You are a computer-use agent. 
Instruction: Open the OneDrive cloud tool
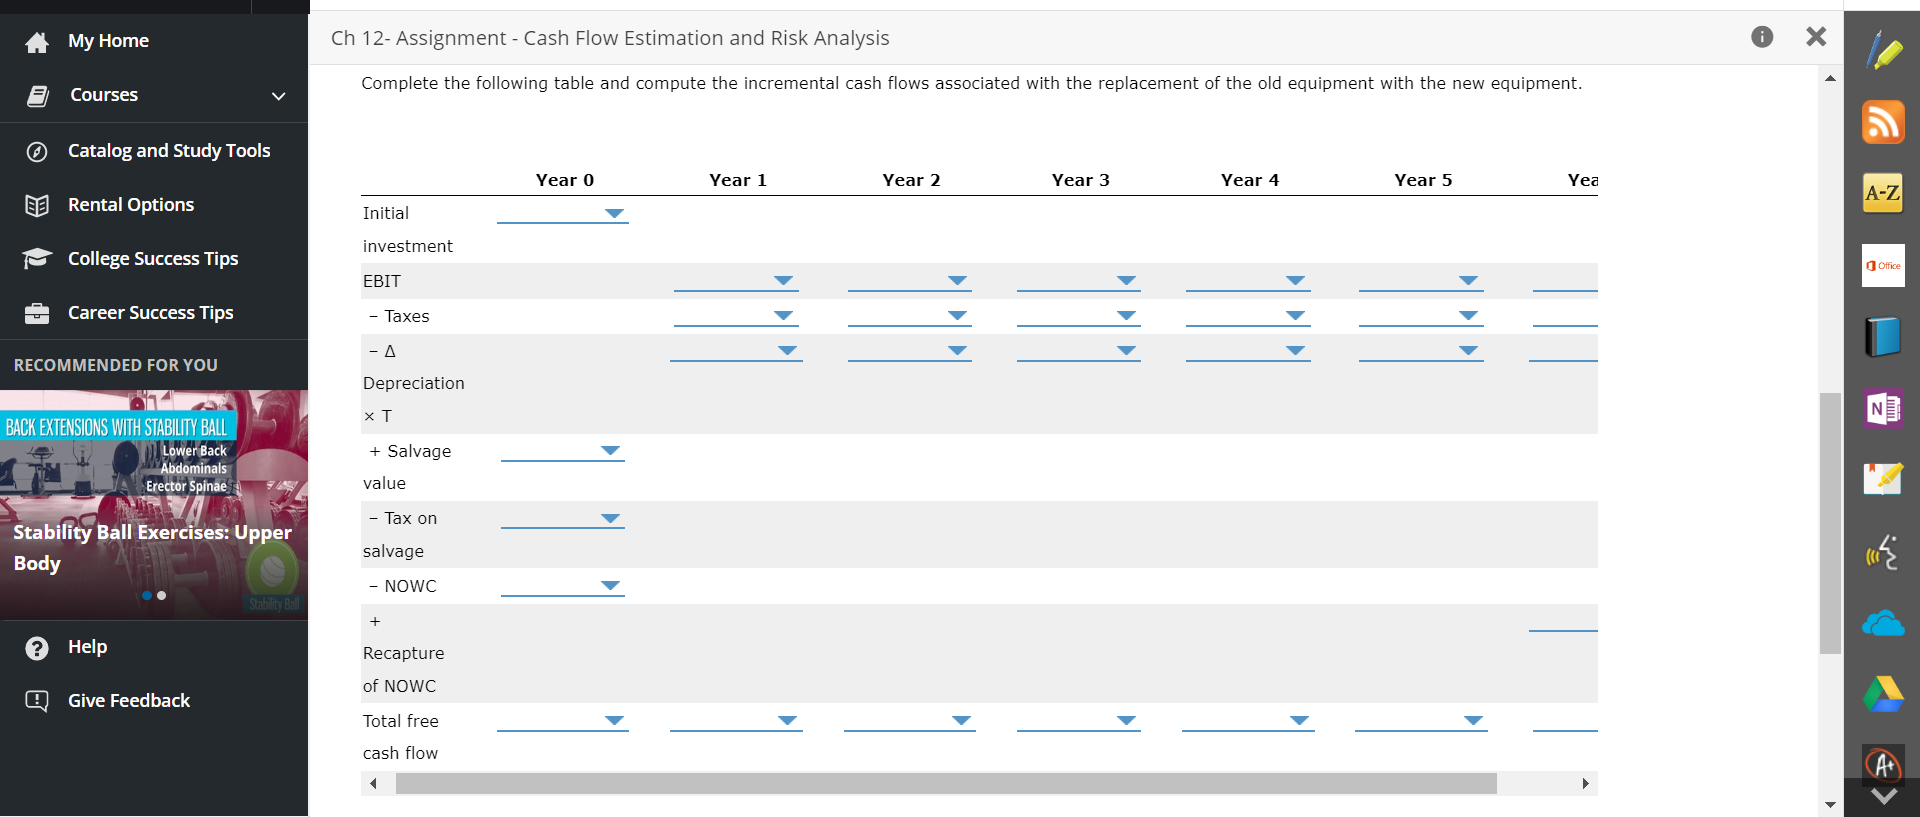(x=1883, y=624)
